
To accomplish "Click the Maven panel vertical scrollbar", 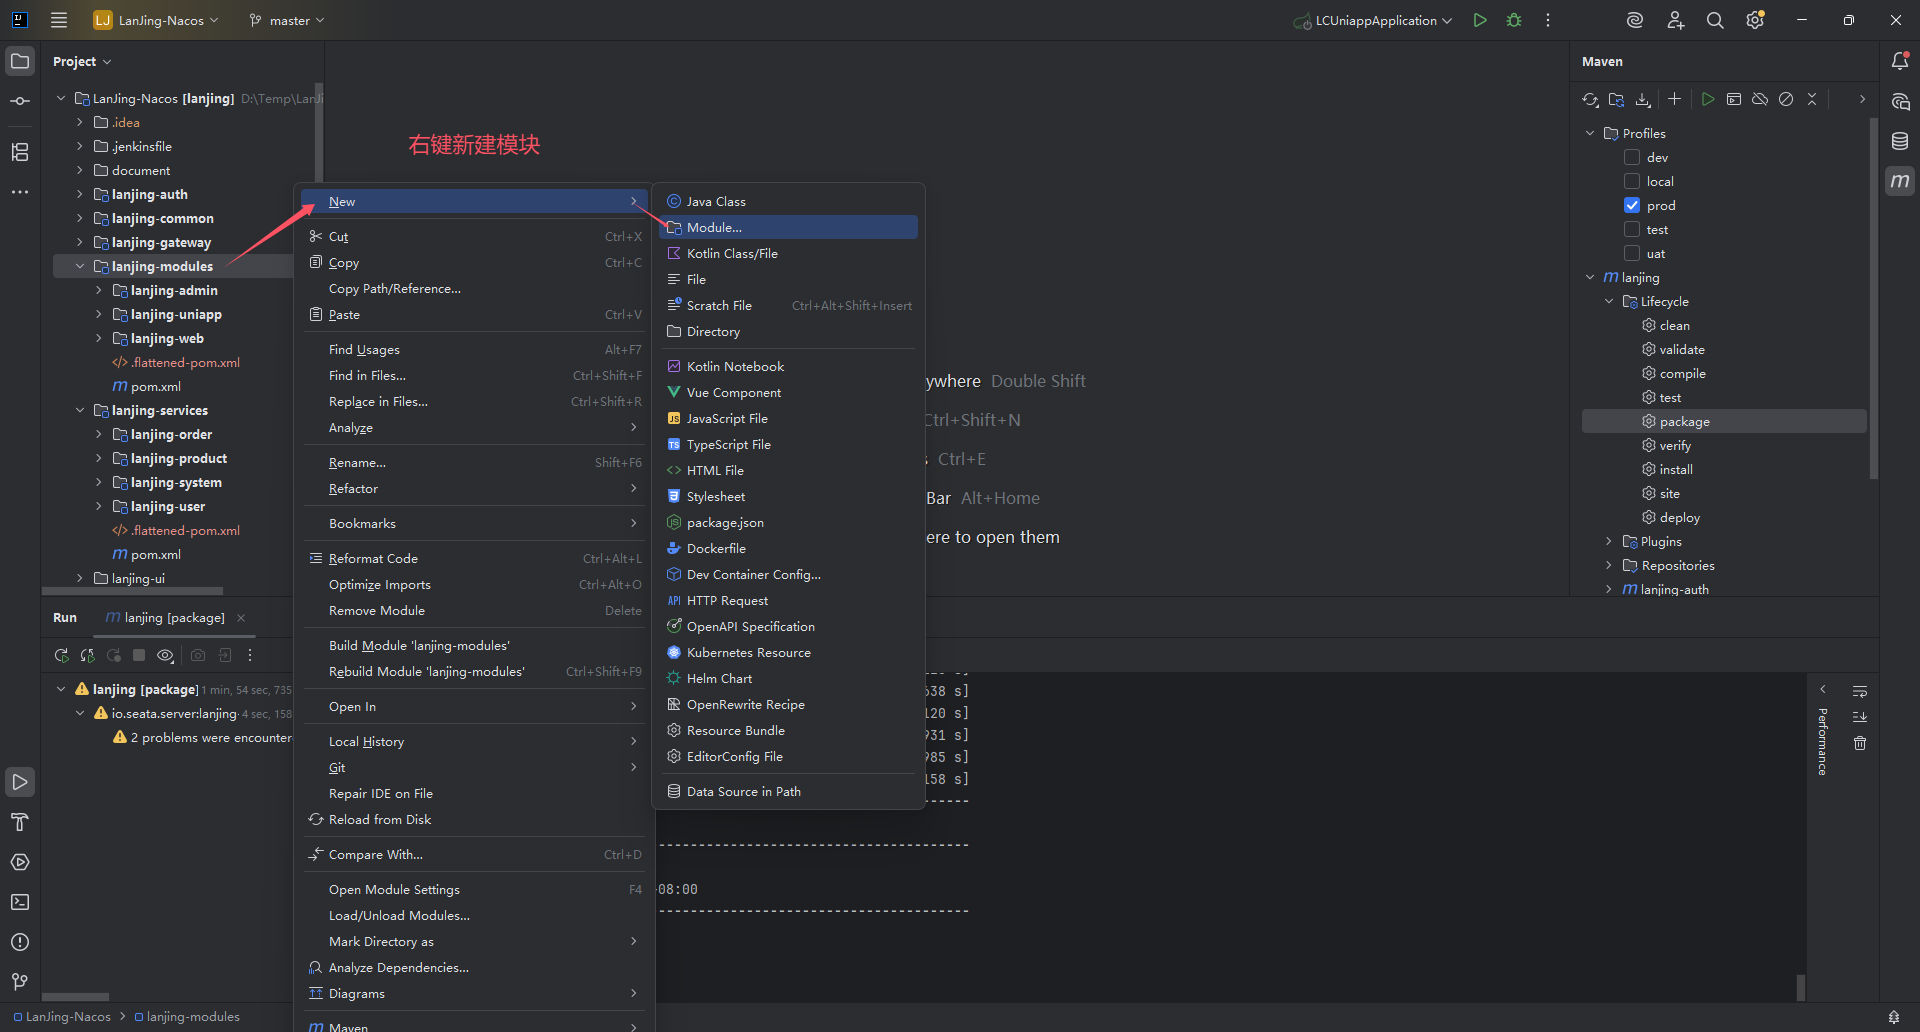I will (1874, 300).
